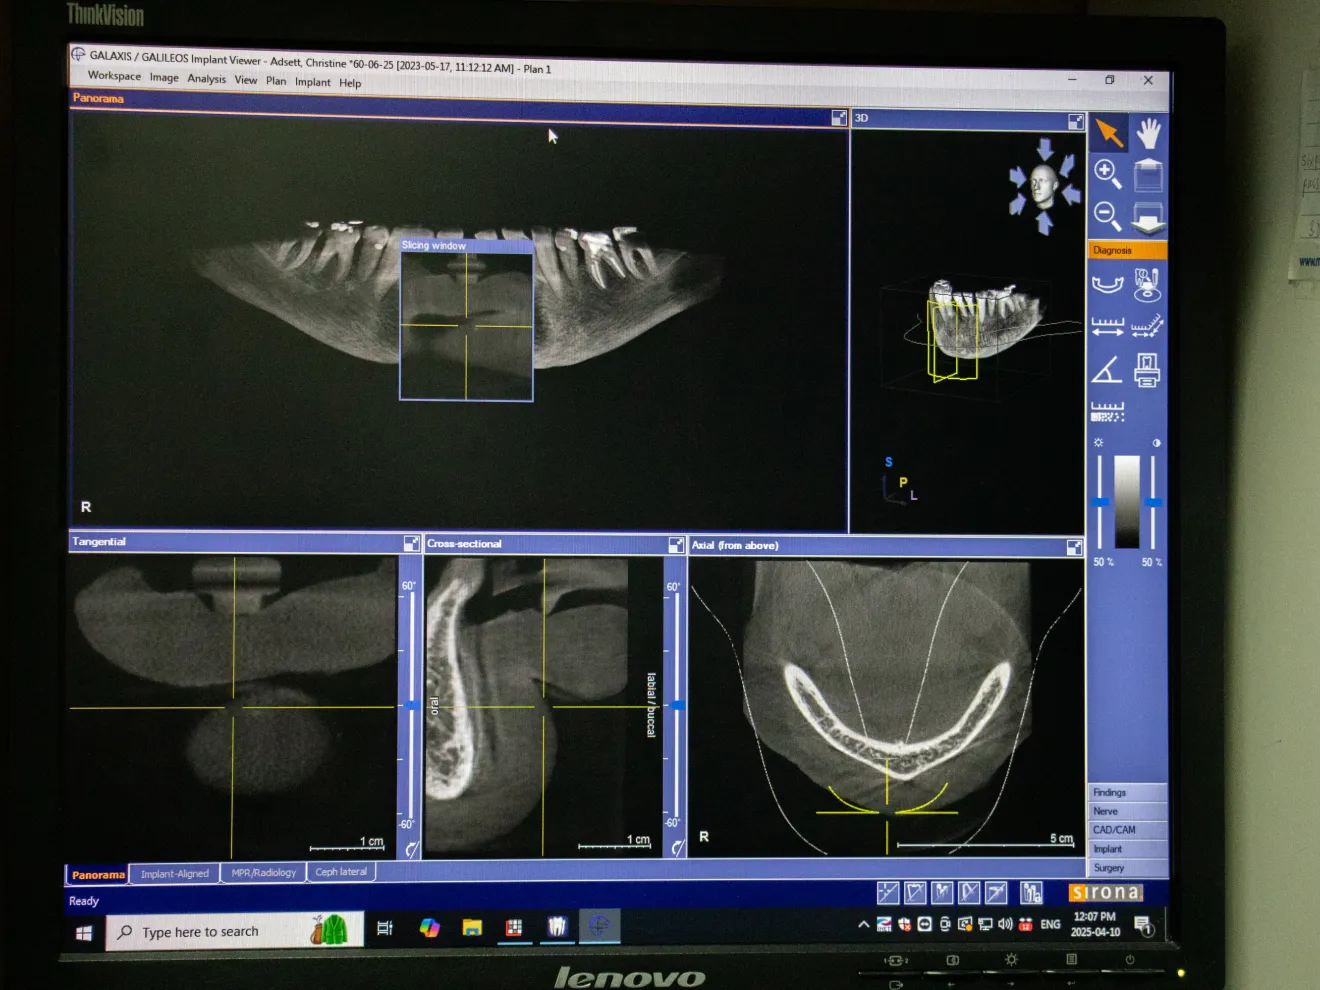Click the Type here to search box
Screen dimensions: 1320x990
(x=235, y=931)
